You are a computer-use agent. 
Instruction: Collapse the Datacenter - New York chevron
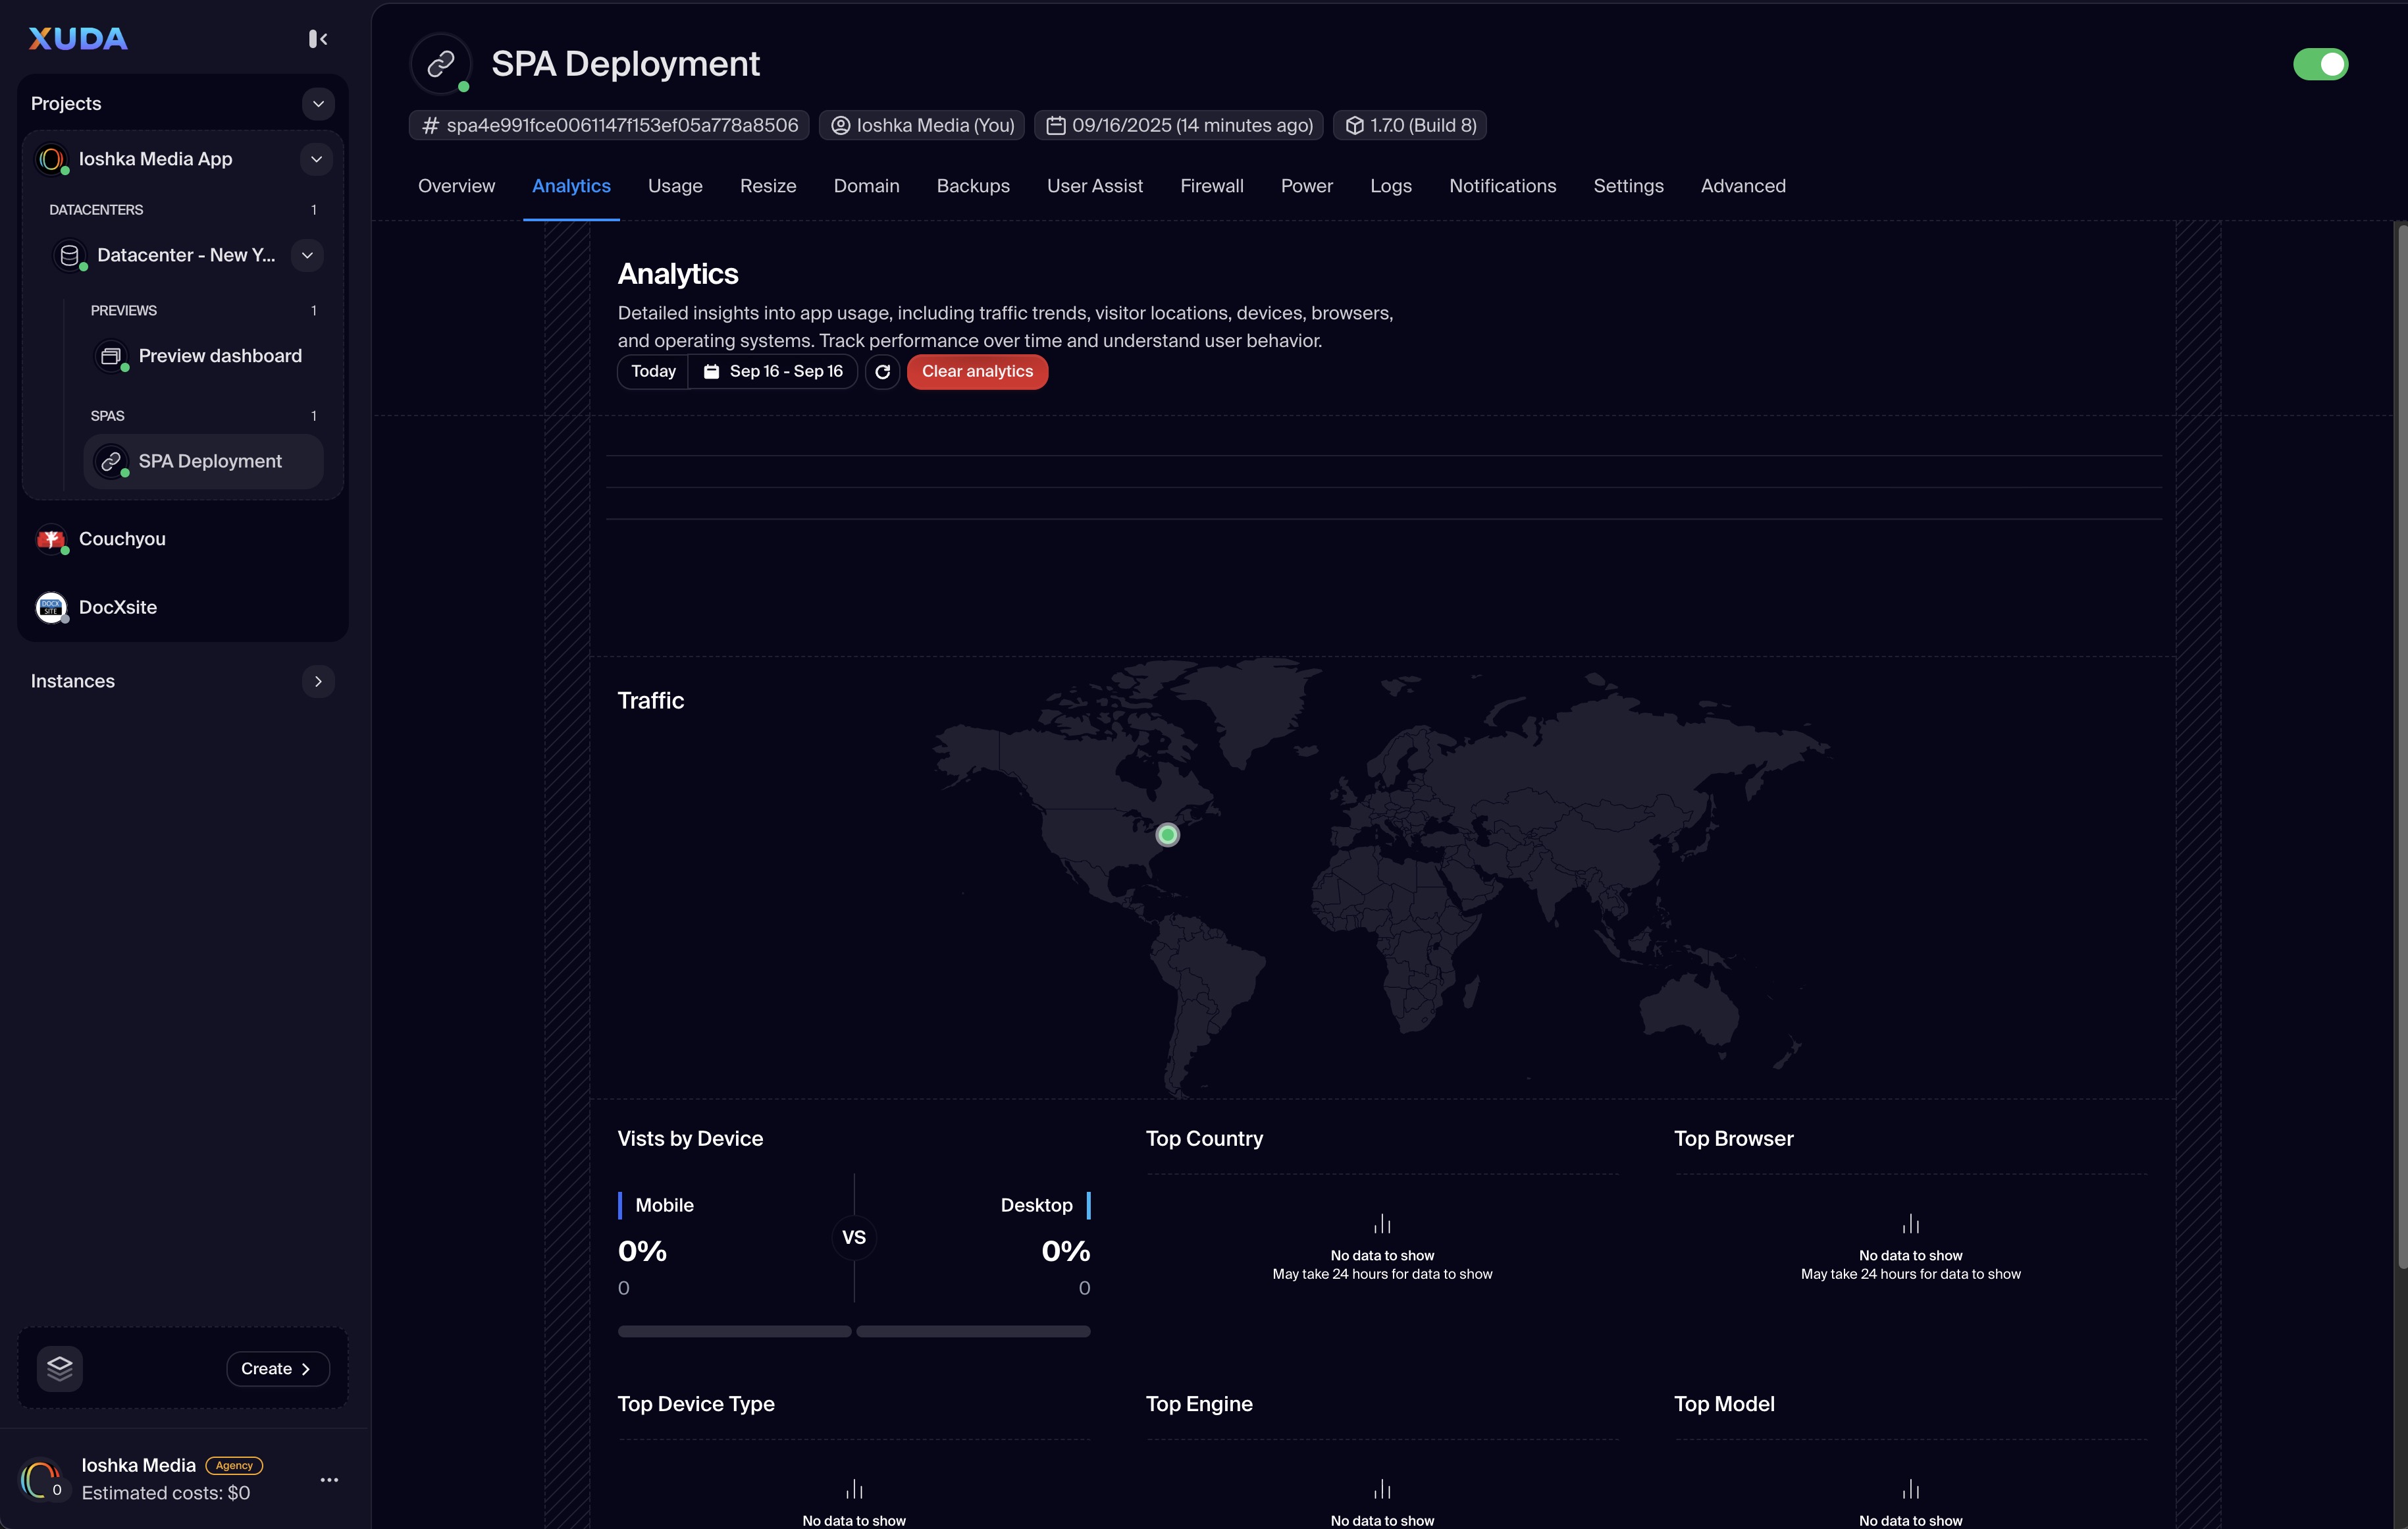[307, 255]
